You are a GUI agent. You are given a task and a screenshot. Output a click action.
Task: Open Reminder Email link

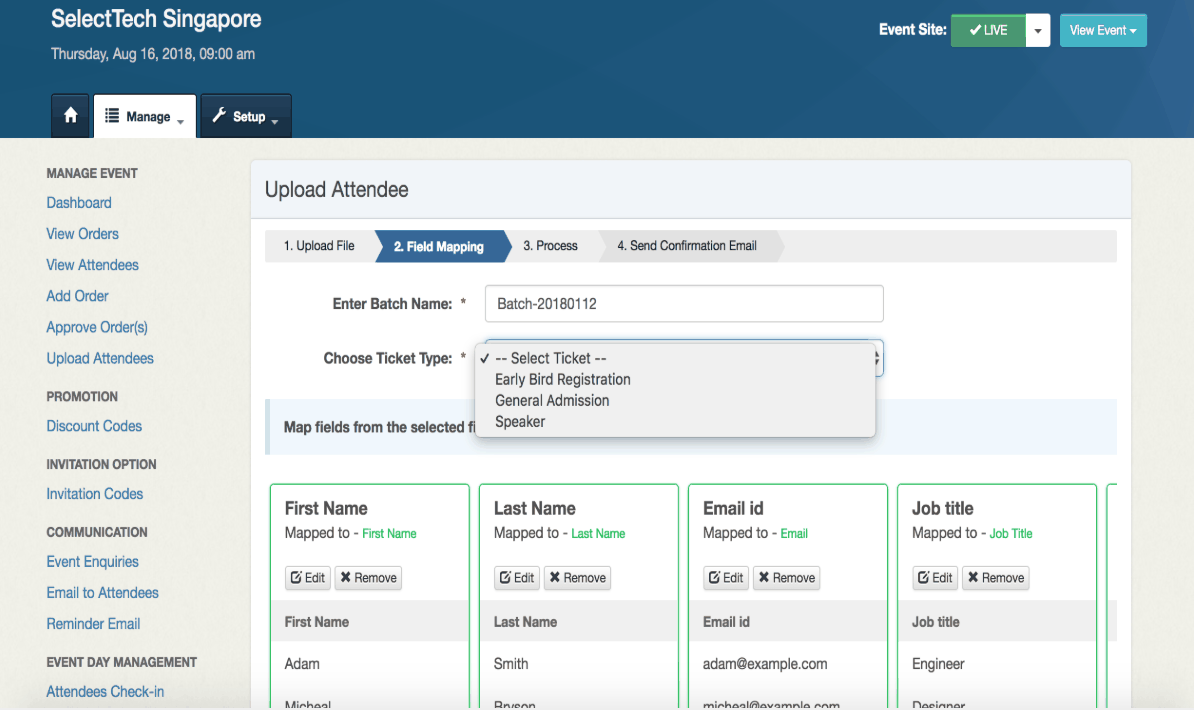[93, 625]
